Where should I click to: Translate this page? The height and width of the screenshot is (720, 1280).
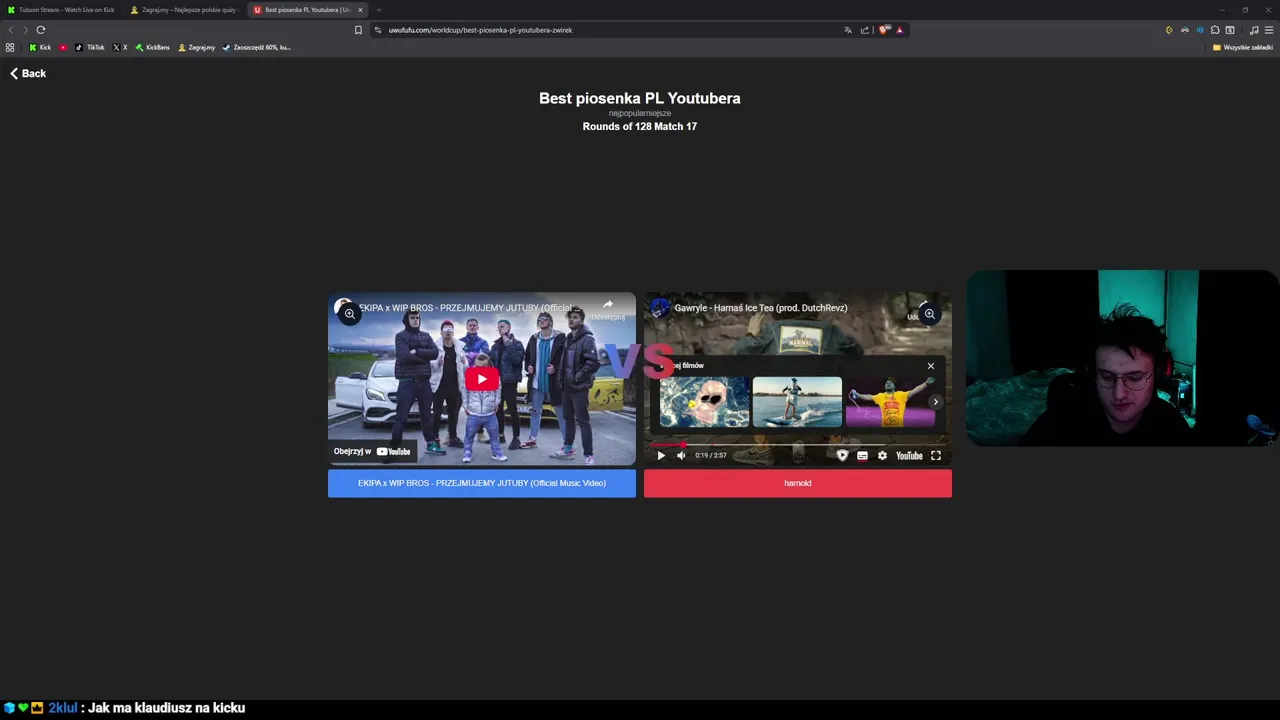848,30
